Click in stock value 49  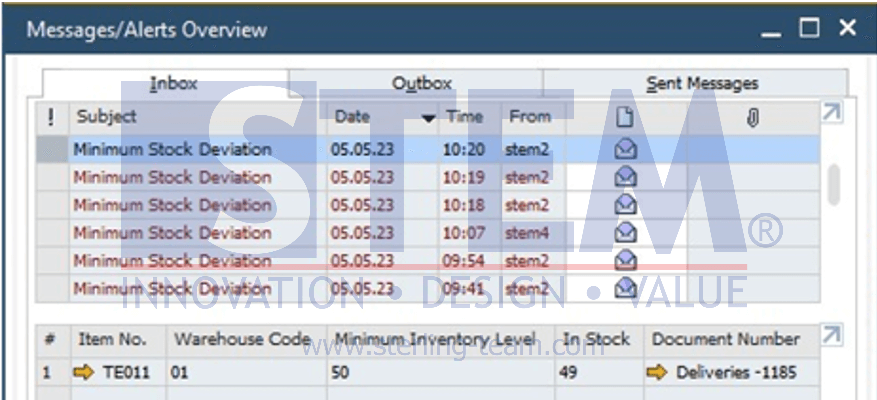tap(599, 373)
